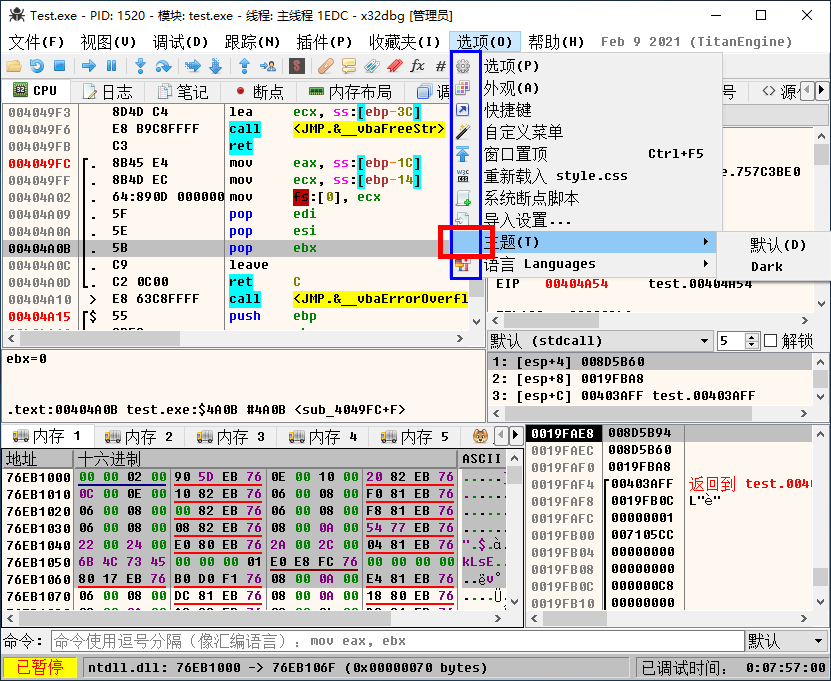Run the program with the right arrow icon

(89, 66)
